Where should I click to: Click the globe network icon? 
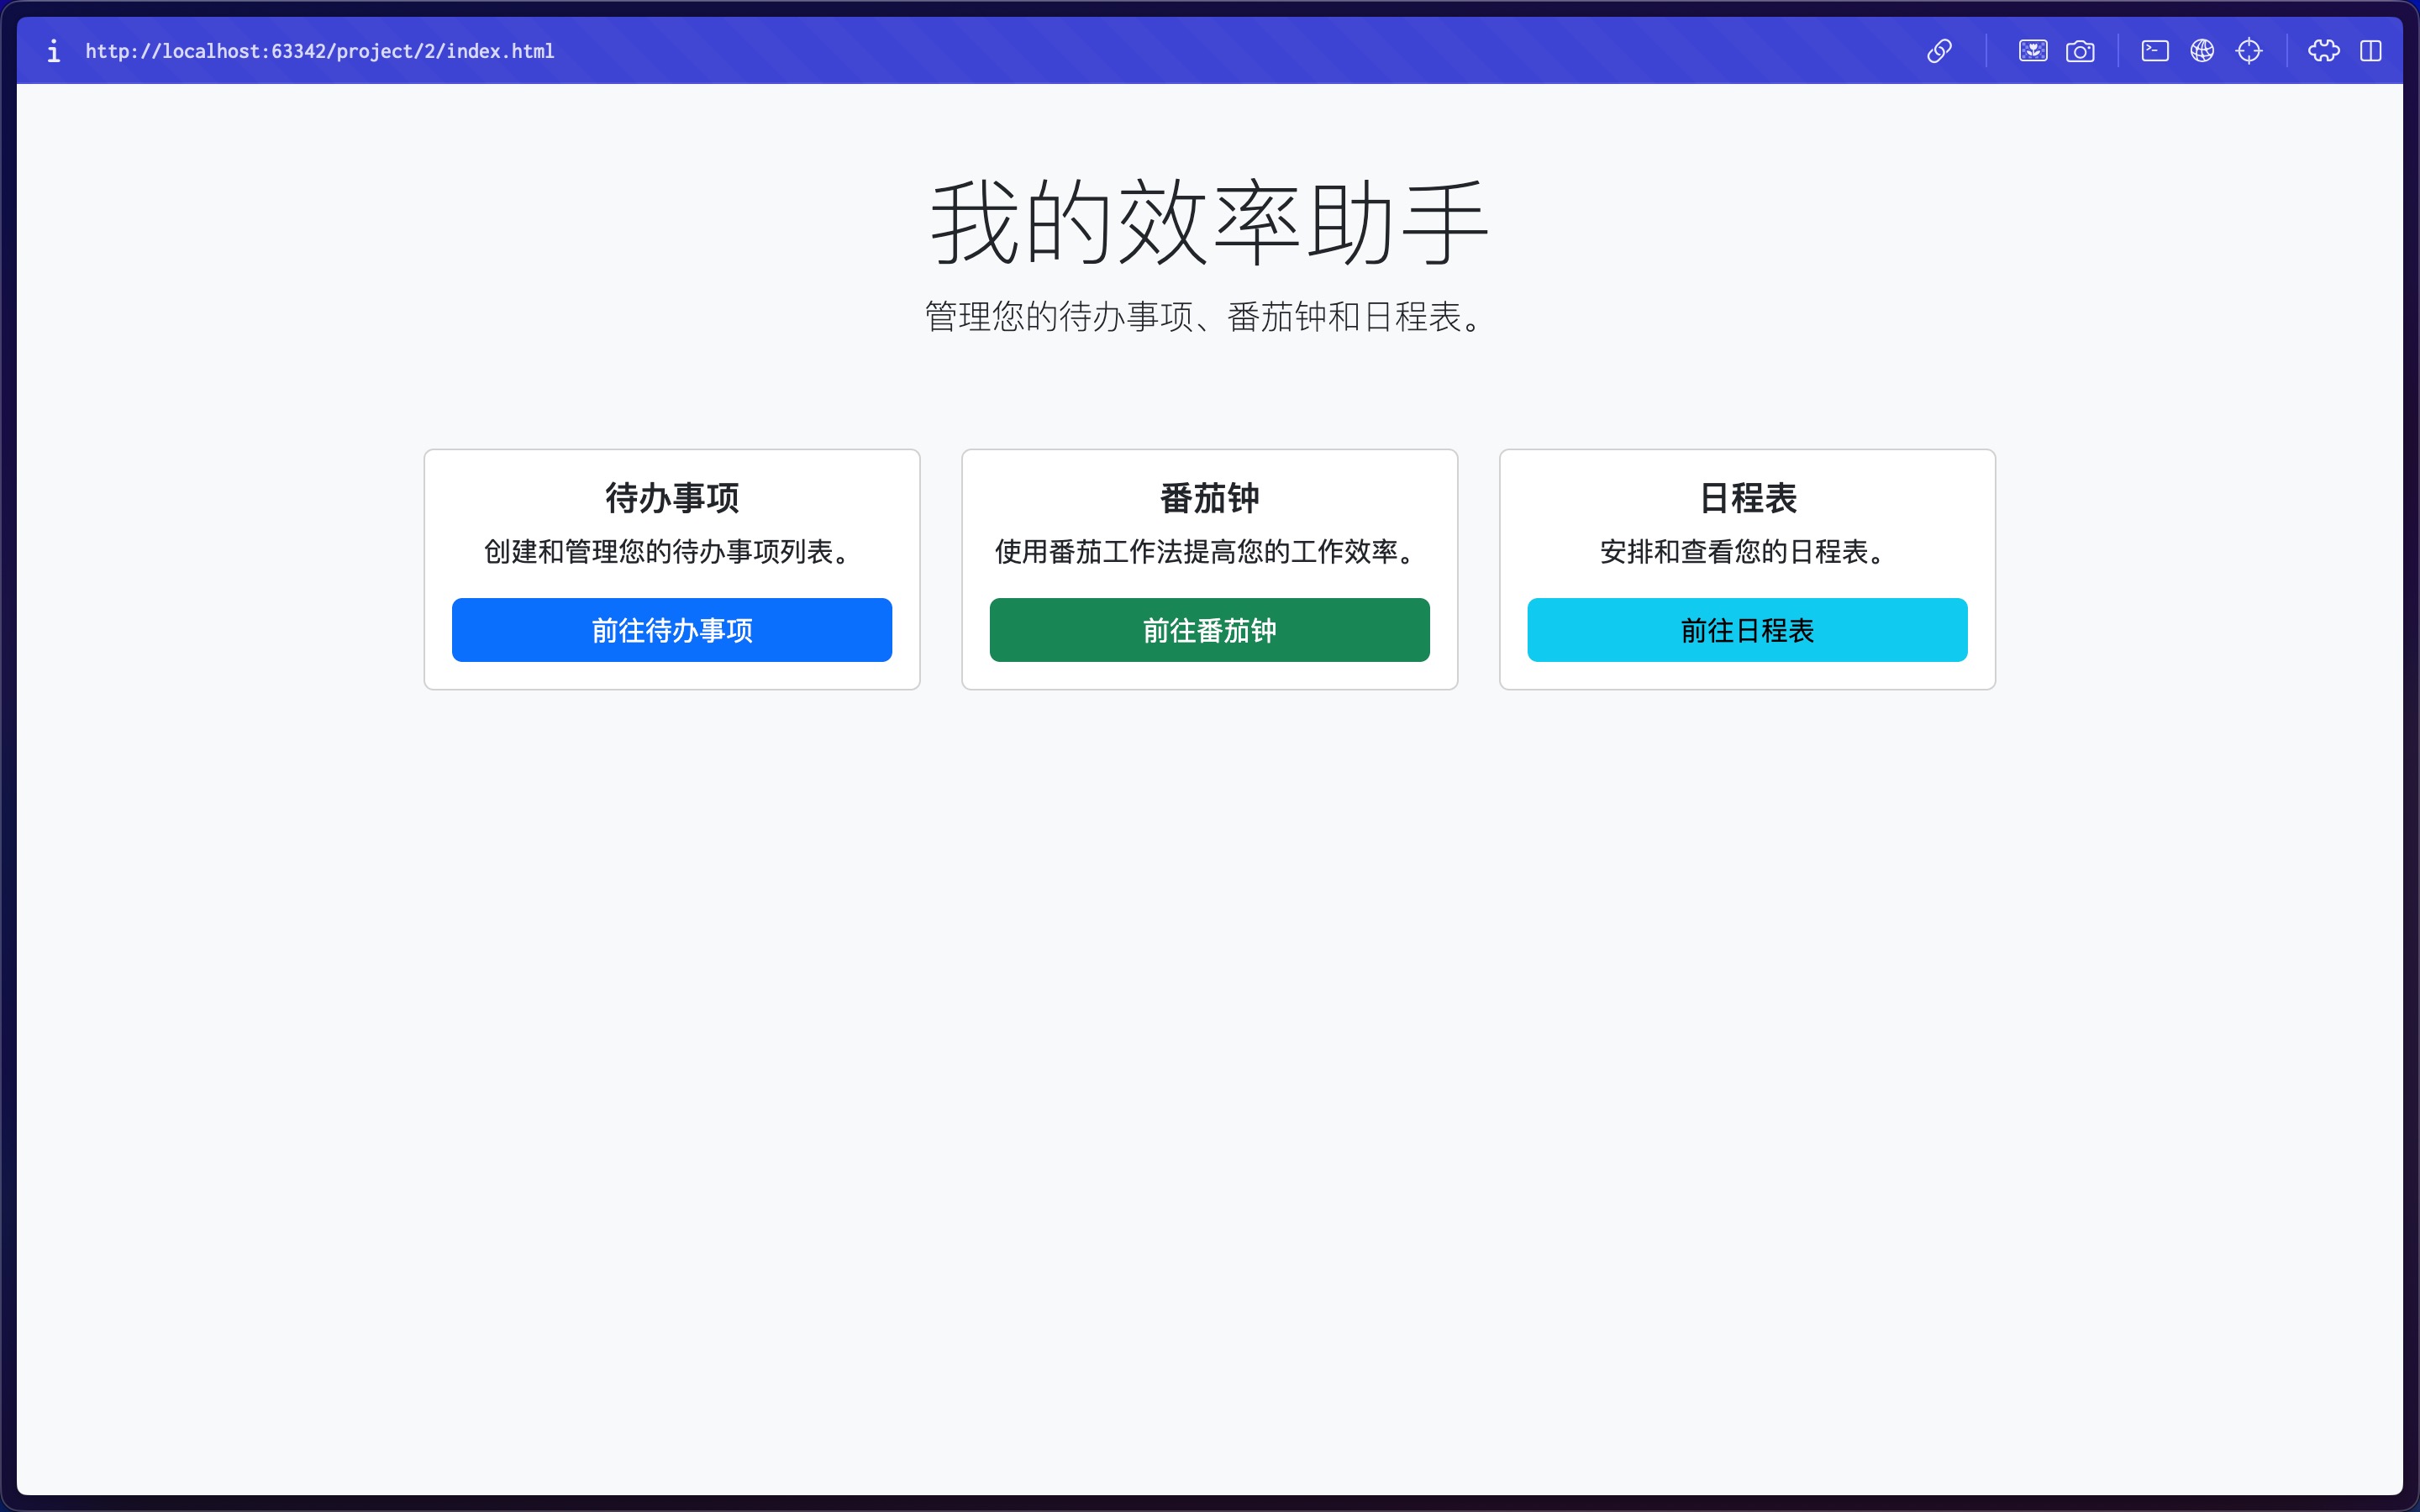pyautogui.click(x=2202, y=51)
